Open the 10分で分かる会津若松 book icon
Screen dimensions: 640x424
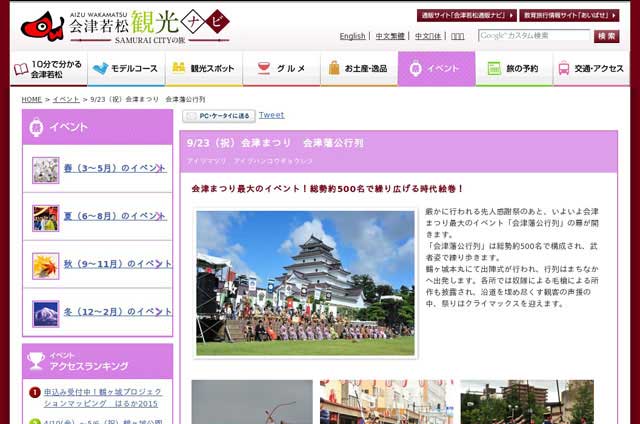pos(21,69)
